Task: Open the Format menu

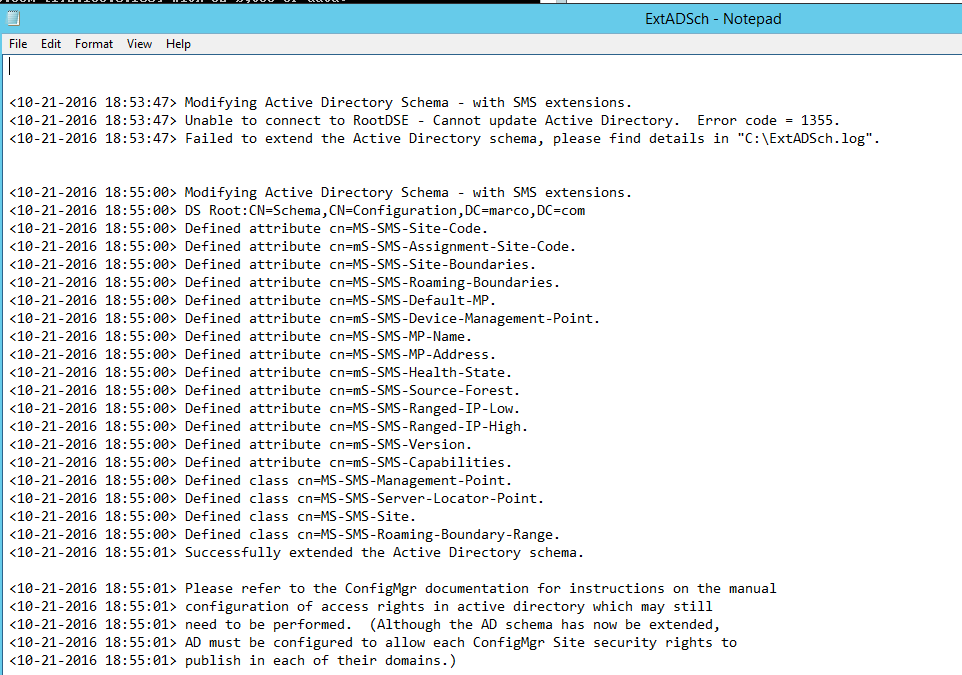Action: coord(94,44)
